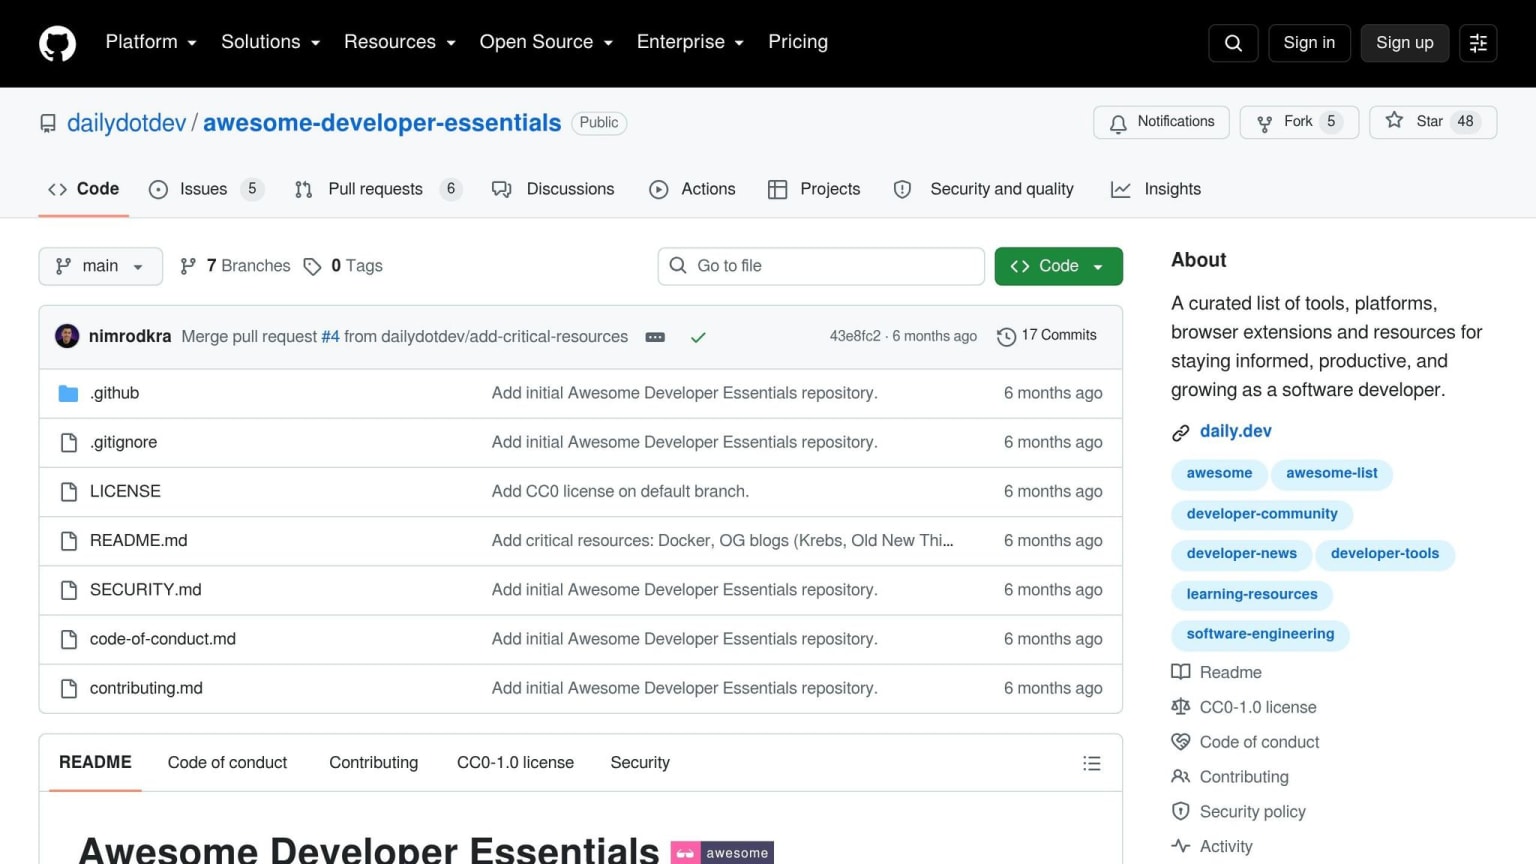Expand the Platform menu
Screen dimensions: 1536x864
[151, 42]
